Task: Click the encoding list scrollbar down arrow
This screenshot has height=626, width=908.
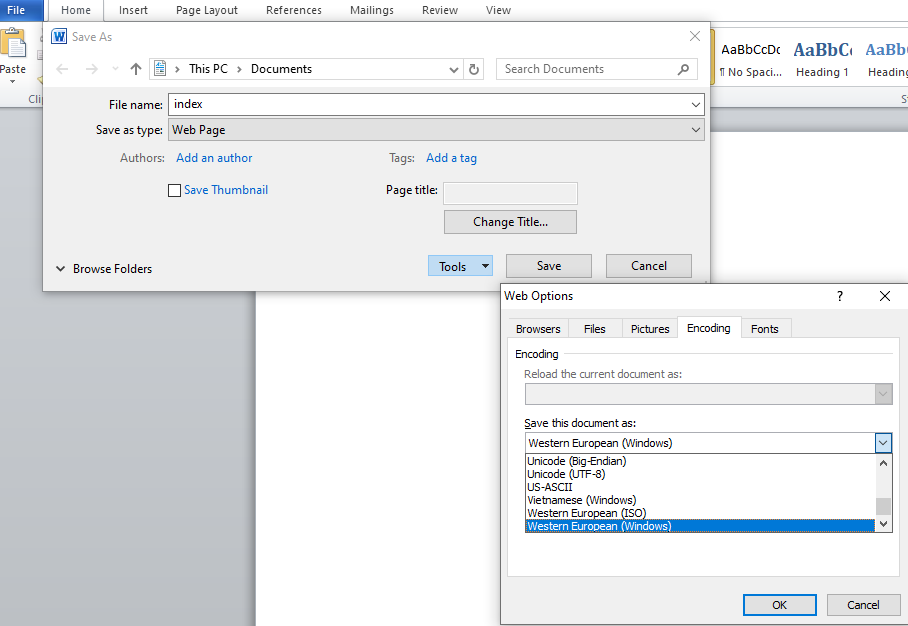Action: (882, 524)
